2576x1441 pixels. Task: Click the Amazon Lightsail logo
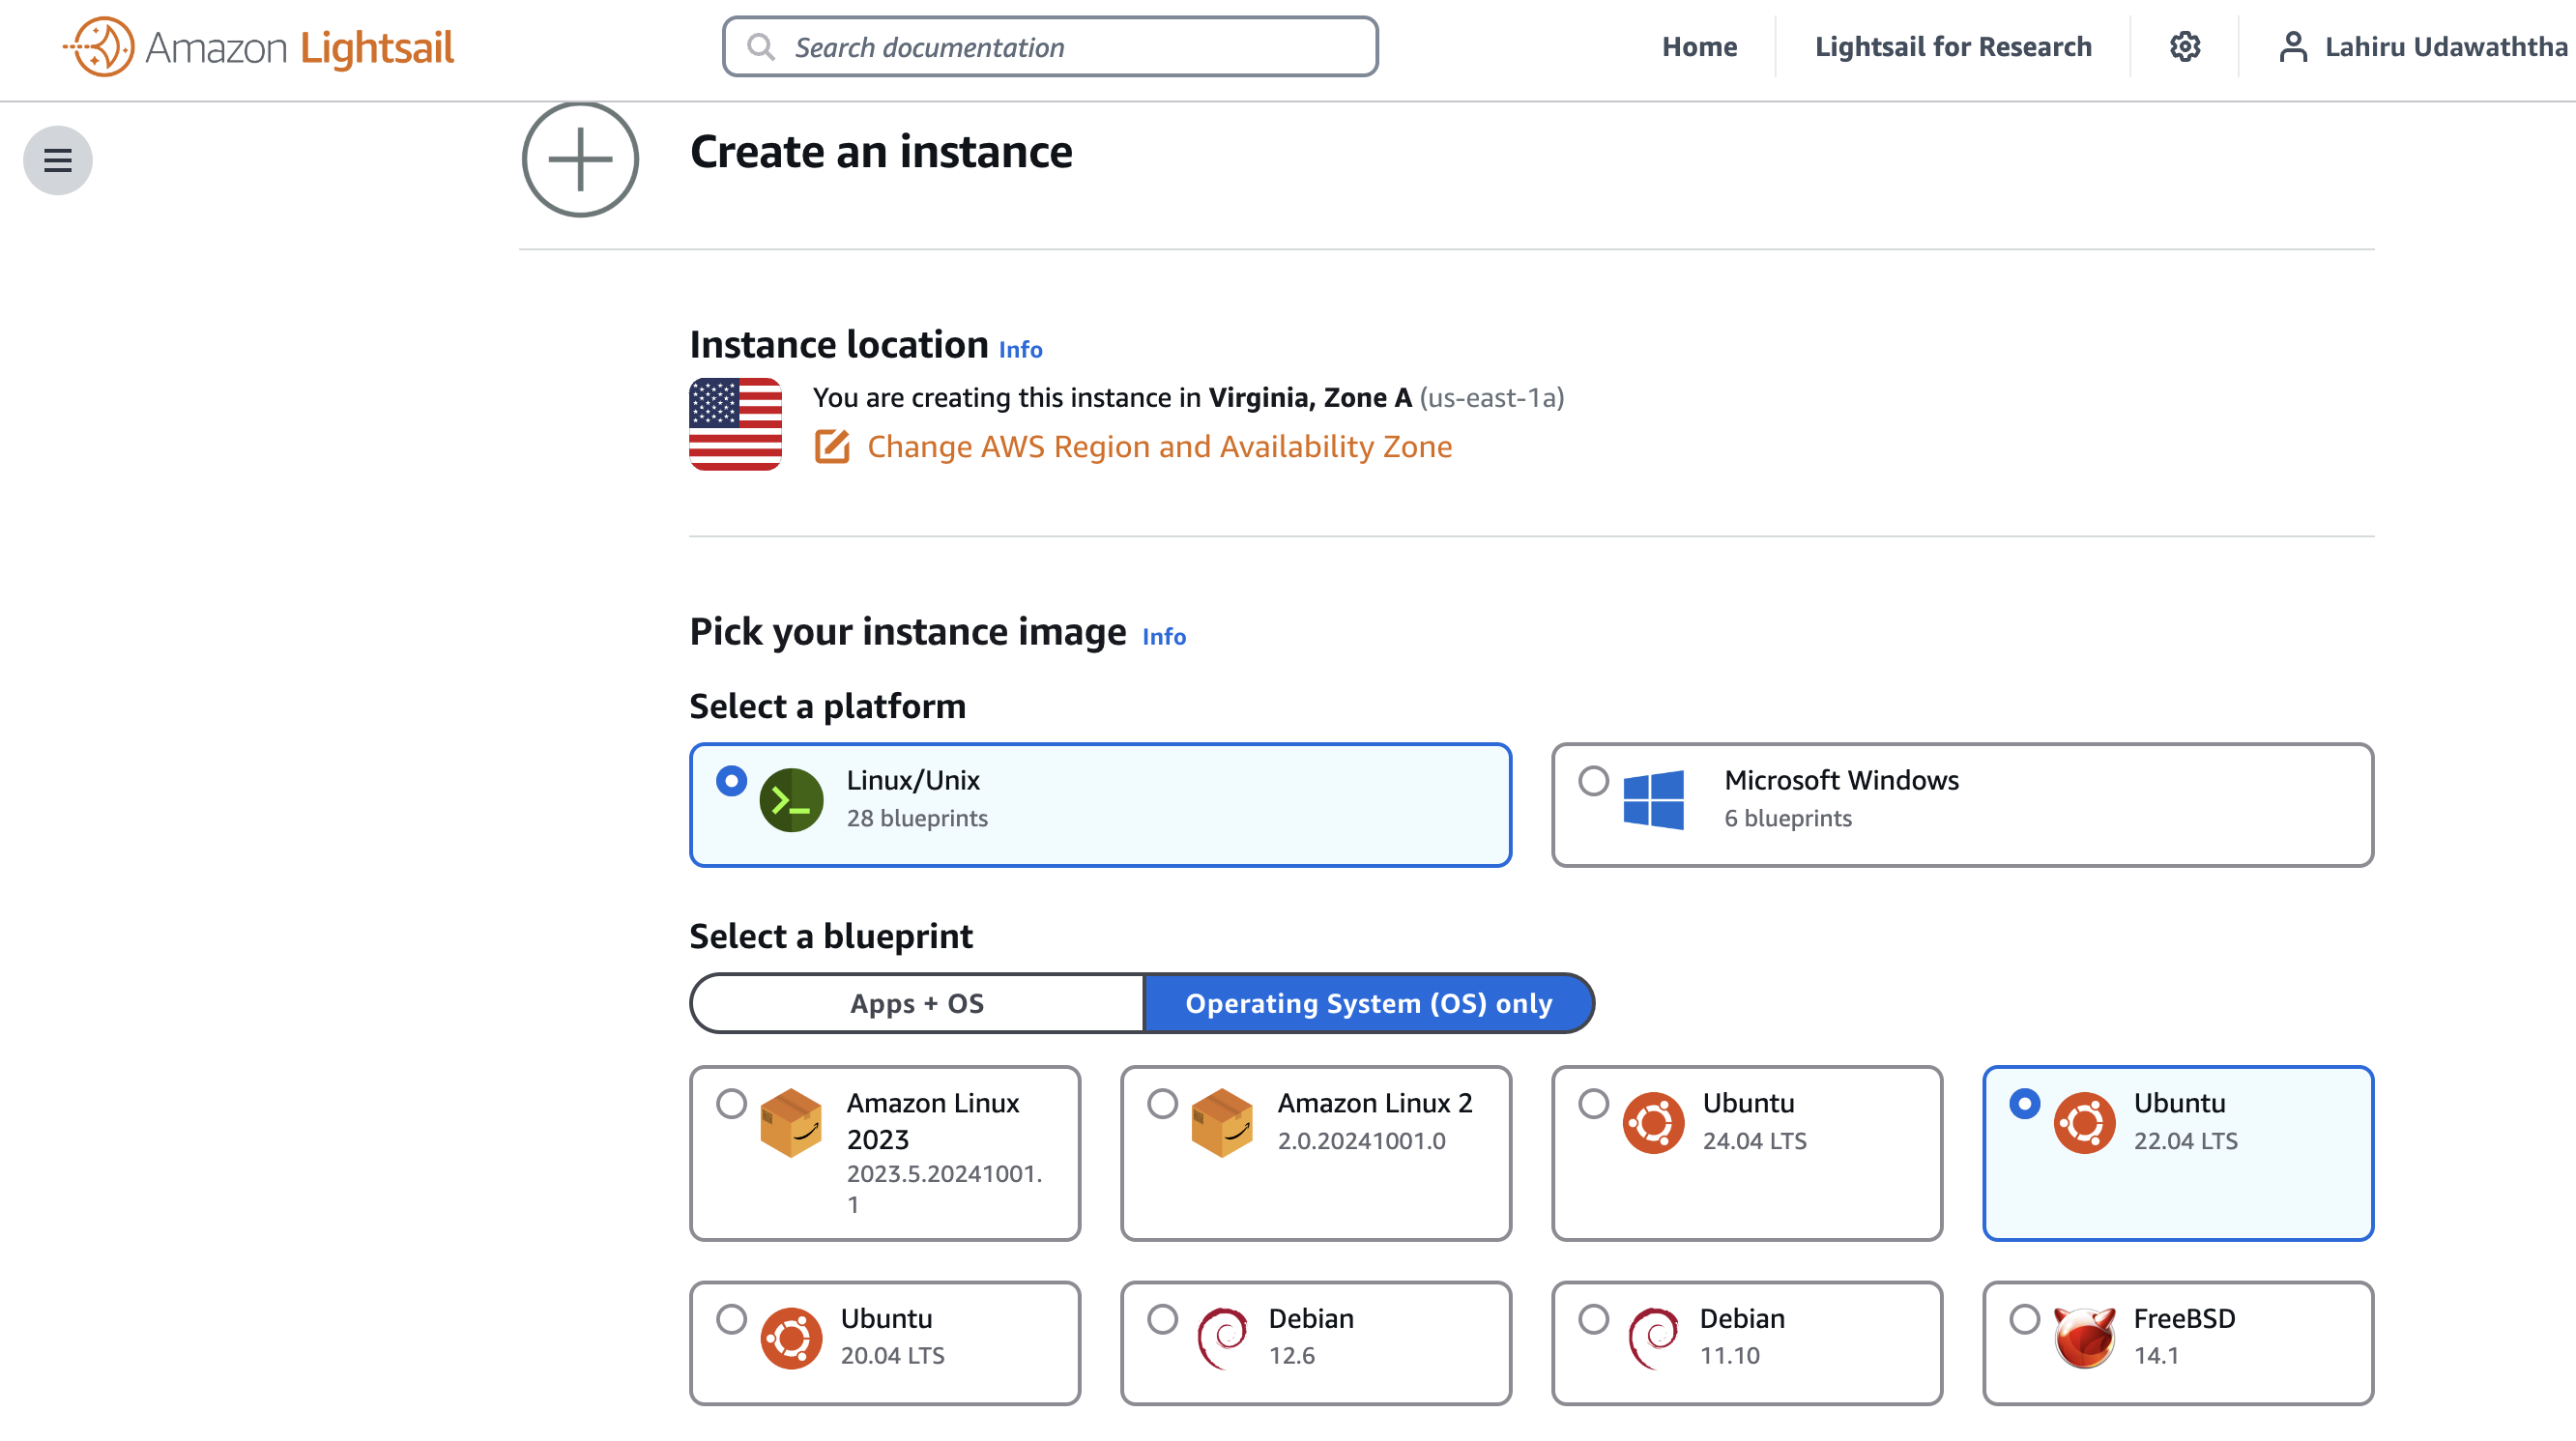(x=259, y=46)
